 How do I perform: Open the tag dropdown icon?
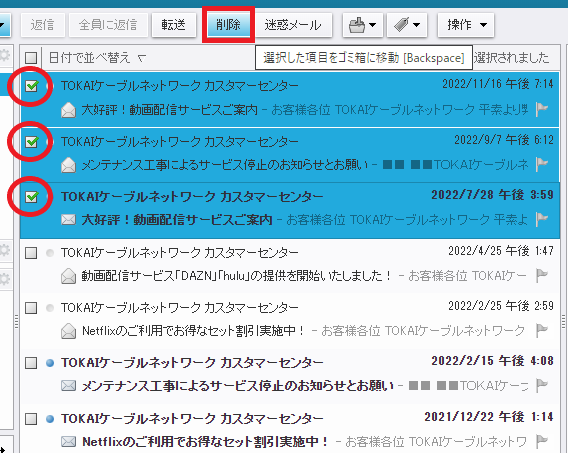click(x=407, y=25)
